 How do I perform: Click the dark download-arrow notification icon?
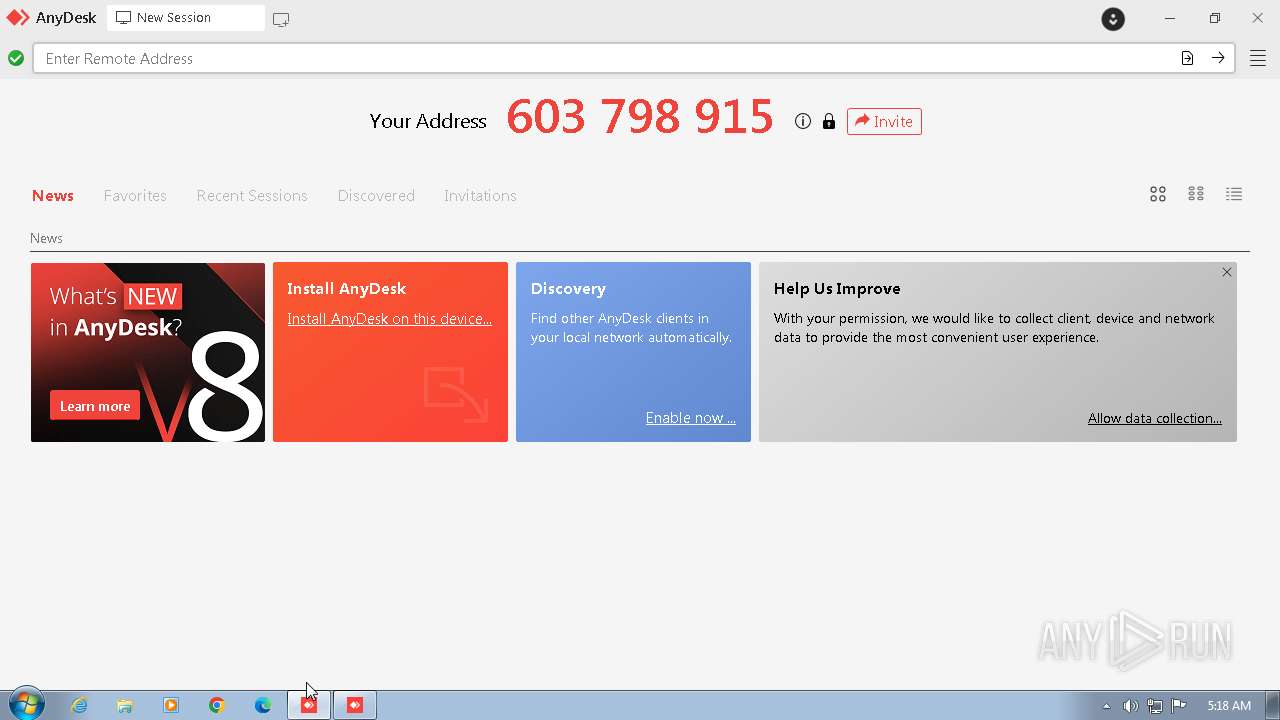[x=1113, y=19]
